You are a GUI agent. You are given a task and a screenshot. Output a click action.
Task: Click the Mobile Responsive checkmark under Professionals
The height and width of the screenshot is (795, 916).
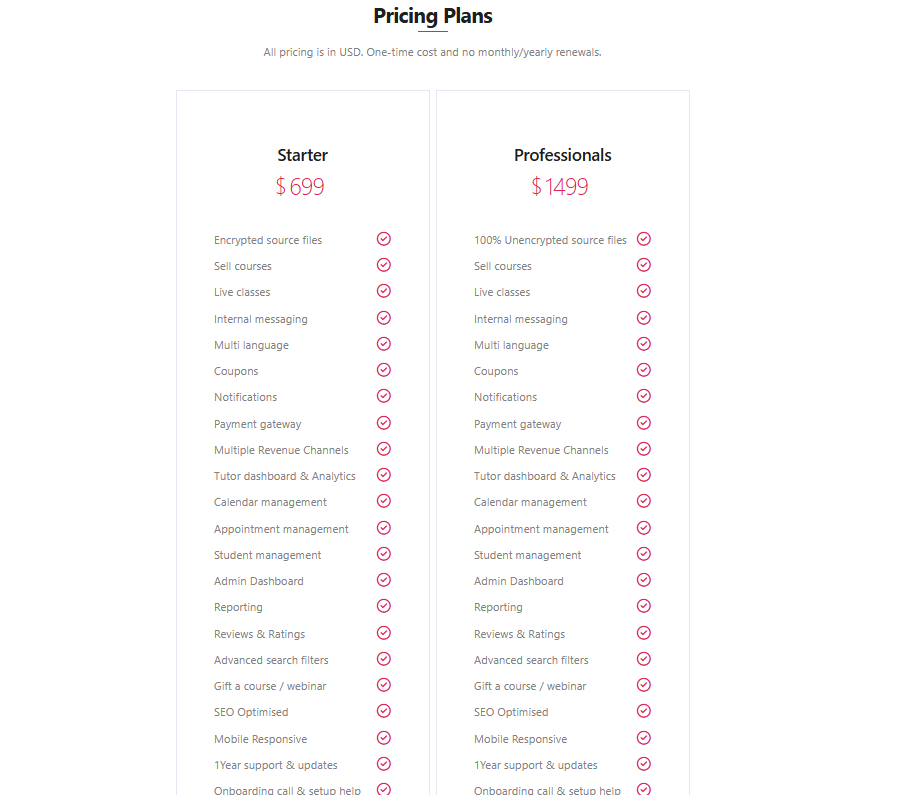click(x=643, y=737)
